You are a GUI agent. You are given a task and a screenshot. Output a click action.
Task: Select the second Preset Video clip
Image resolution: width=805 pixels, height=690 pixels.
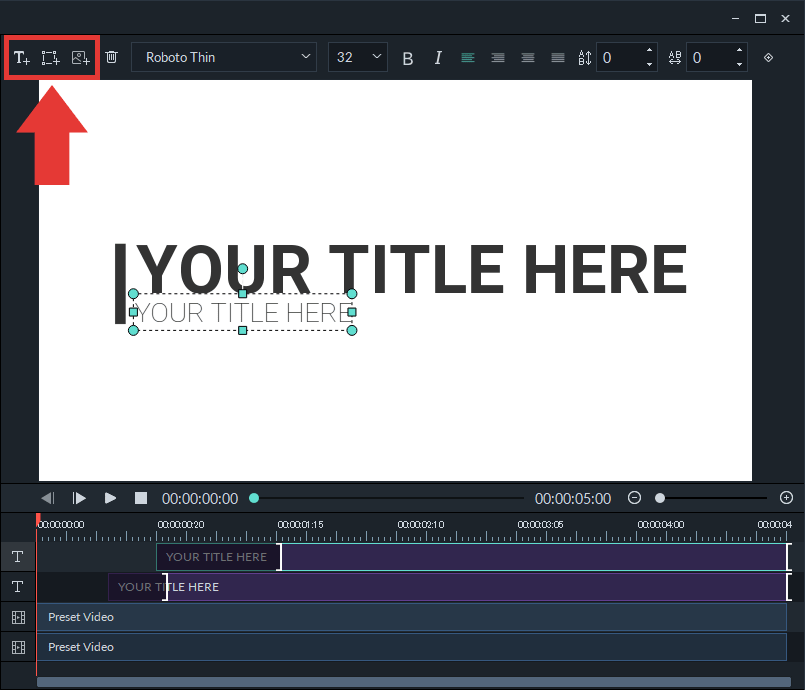click(x=412, y=647)
